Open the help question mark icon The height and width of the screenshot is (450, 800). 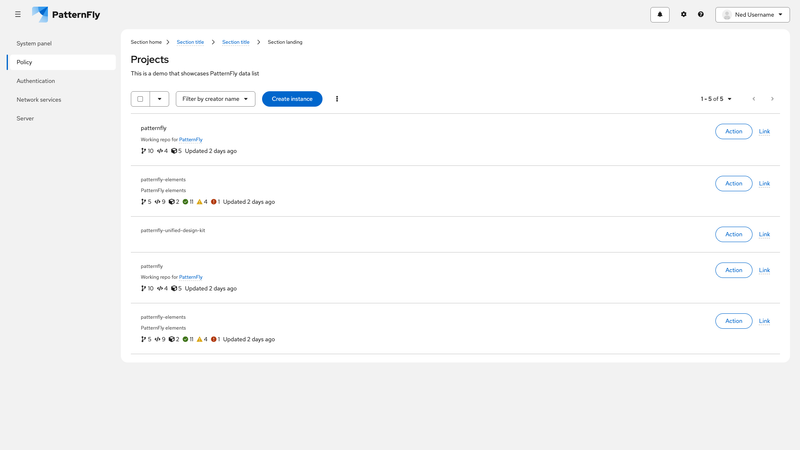point(701,15)
